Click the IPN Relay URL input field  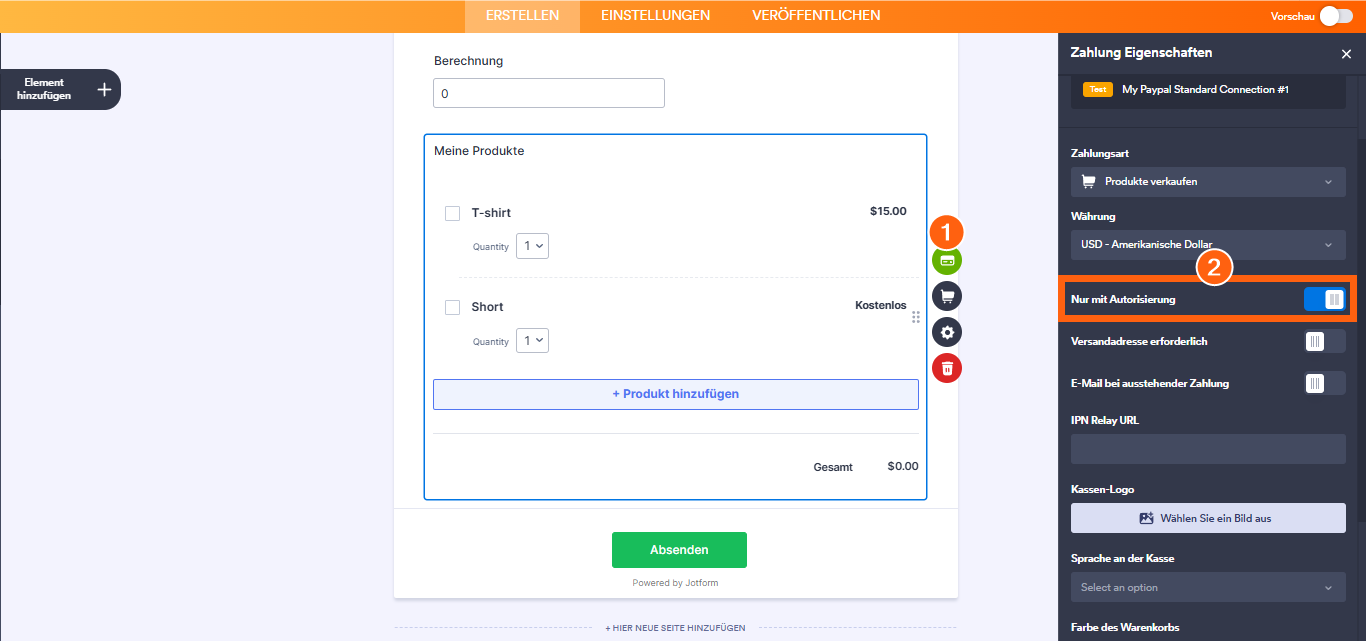coord(1208,449)
